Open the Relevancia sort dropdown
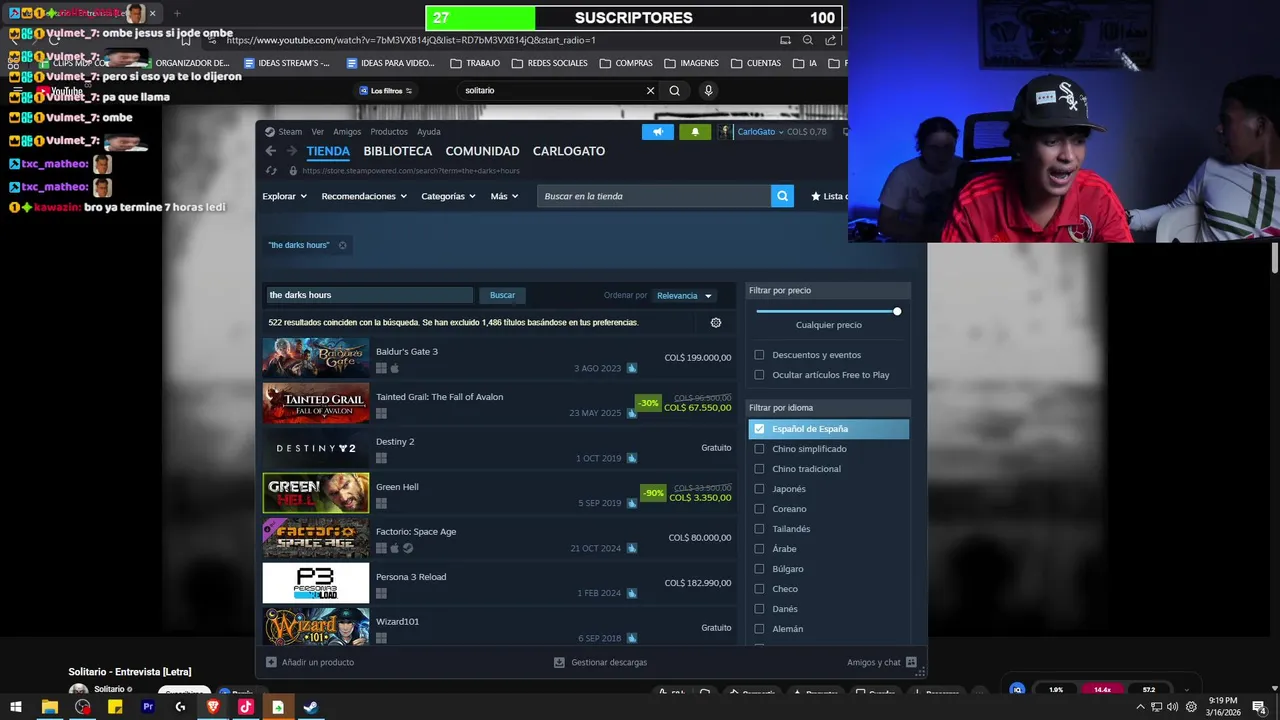 coord(684,296)
